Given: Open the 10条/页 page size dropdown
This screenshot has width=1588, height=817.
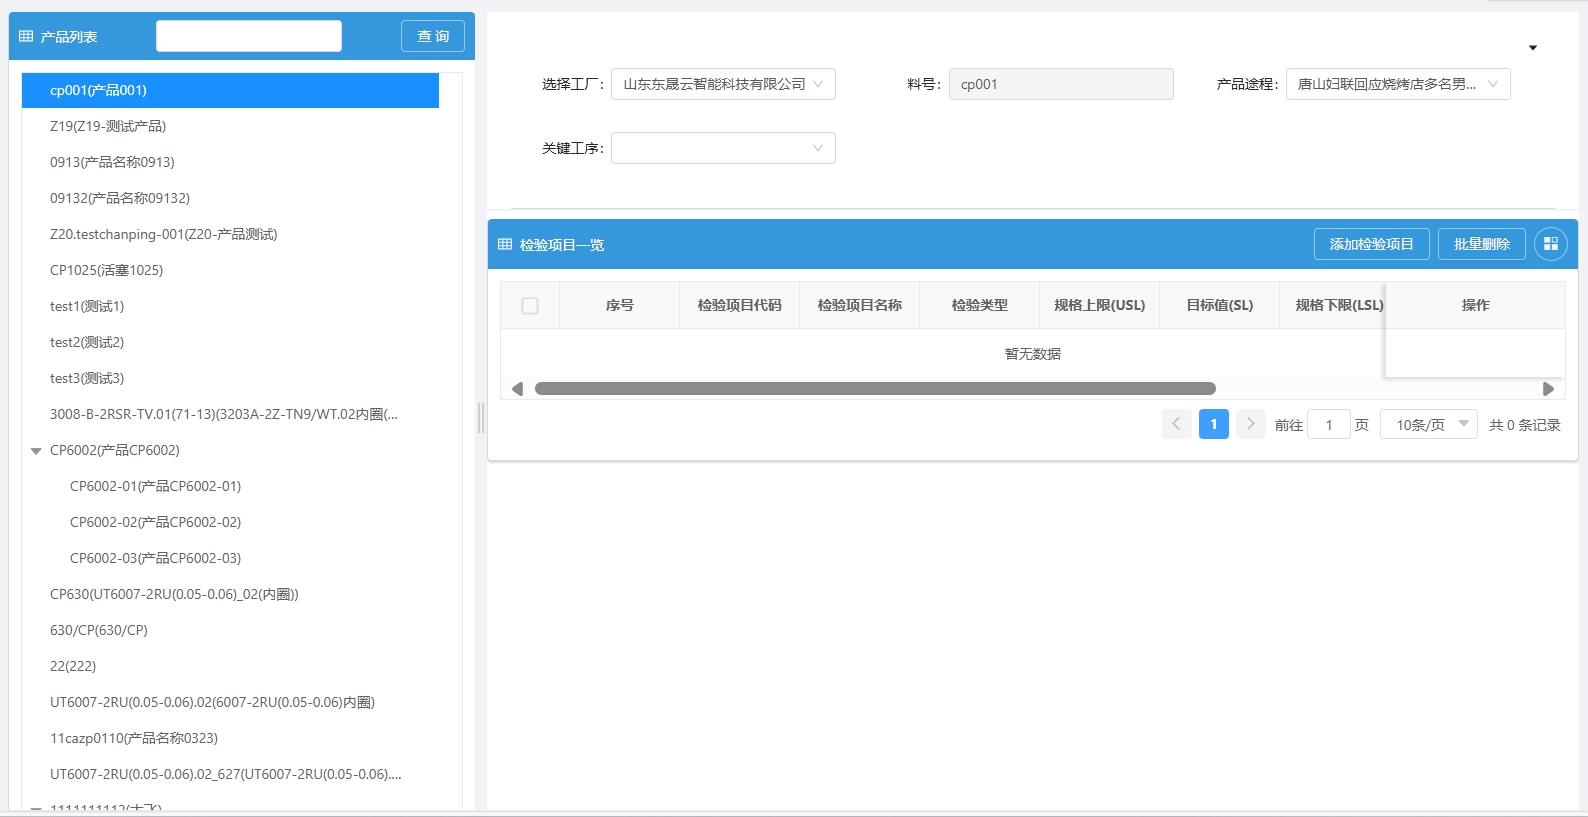Looking at the screenshot, I should click(1429, 424).
